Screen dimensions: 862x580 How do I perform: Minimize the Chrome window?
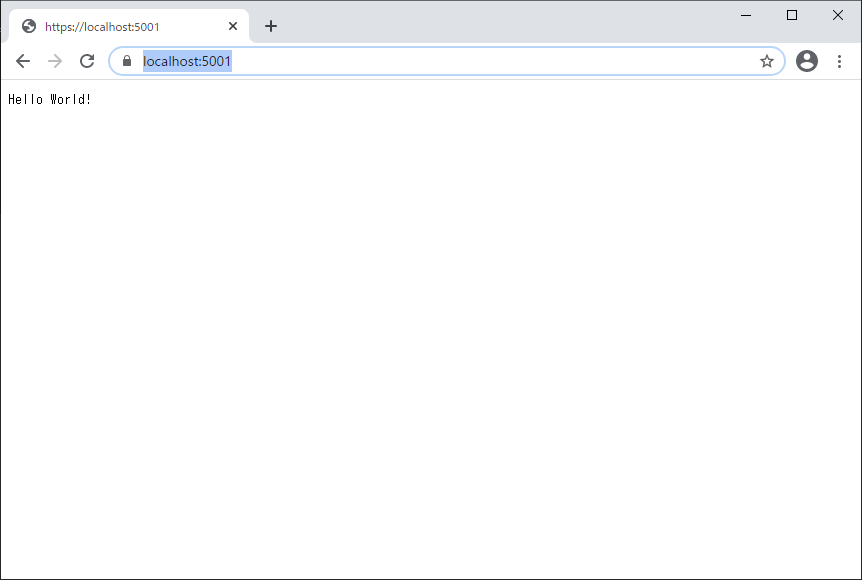(745, 15)
